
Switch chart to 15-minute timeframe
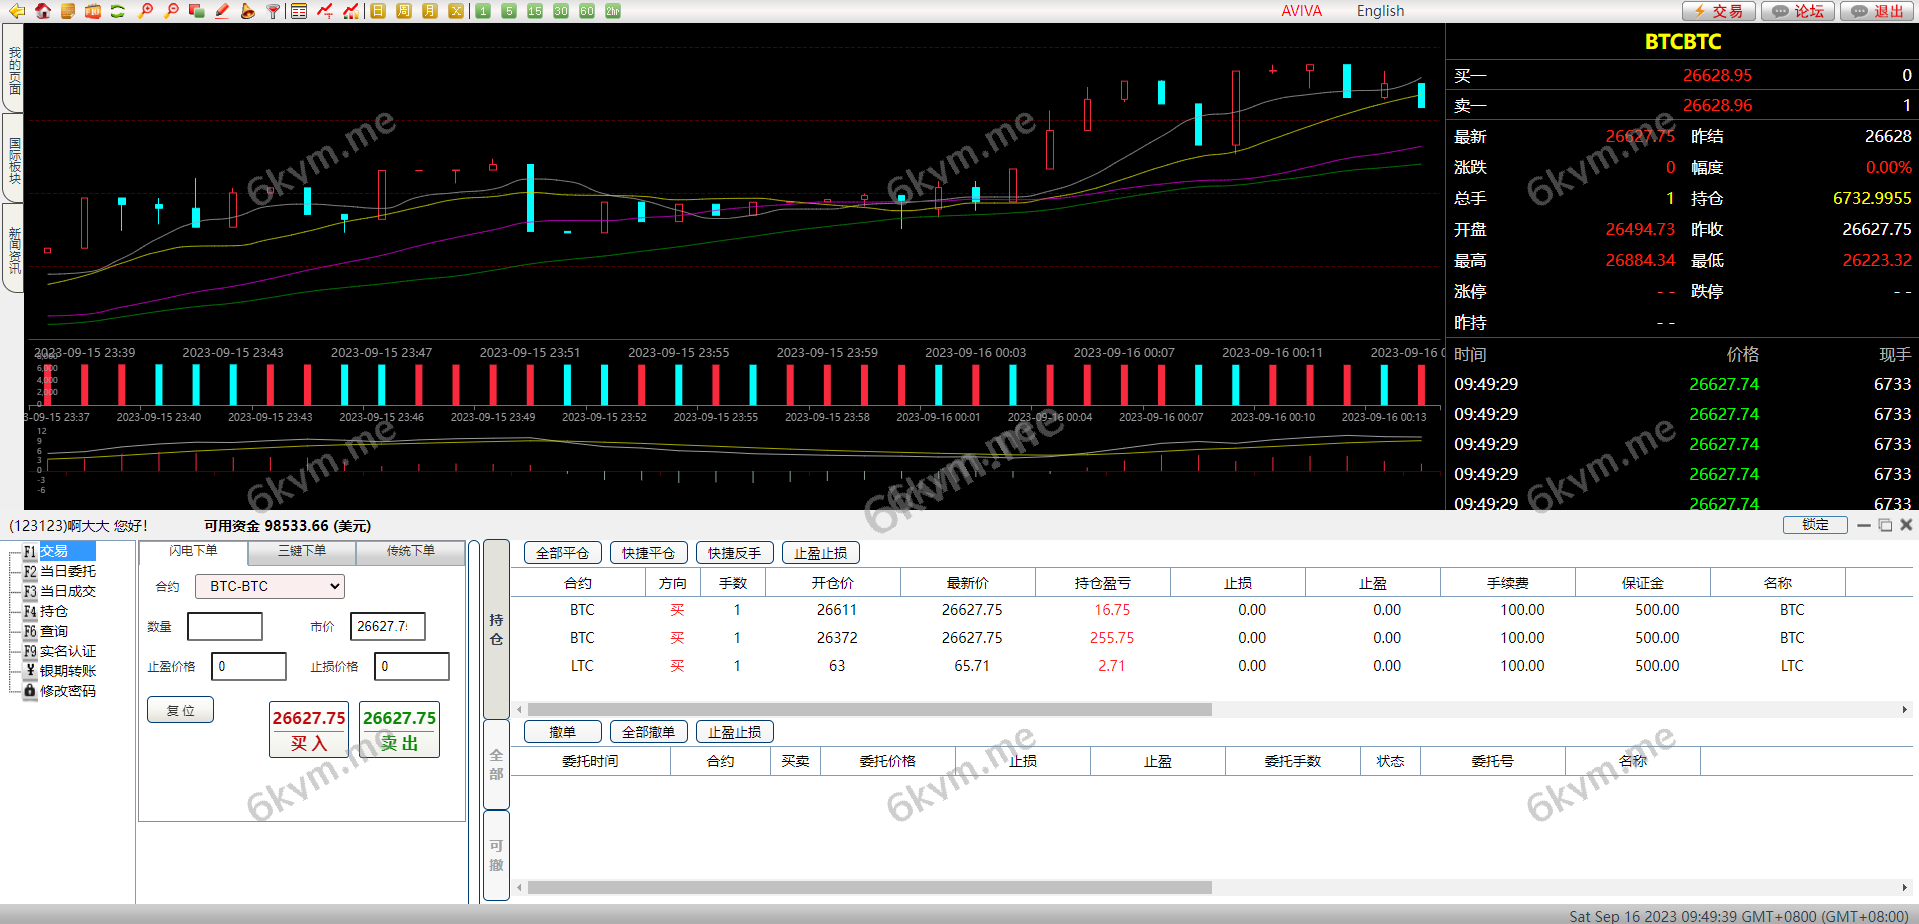(534, 11)
